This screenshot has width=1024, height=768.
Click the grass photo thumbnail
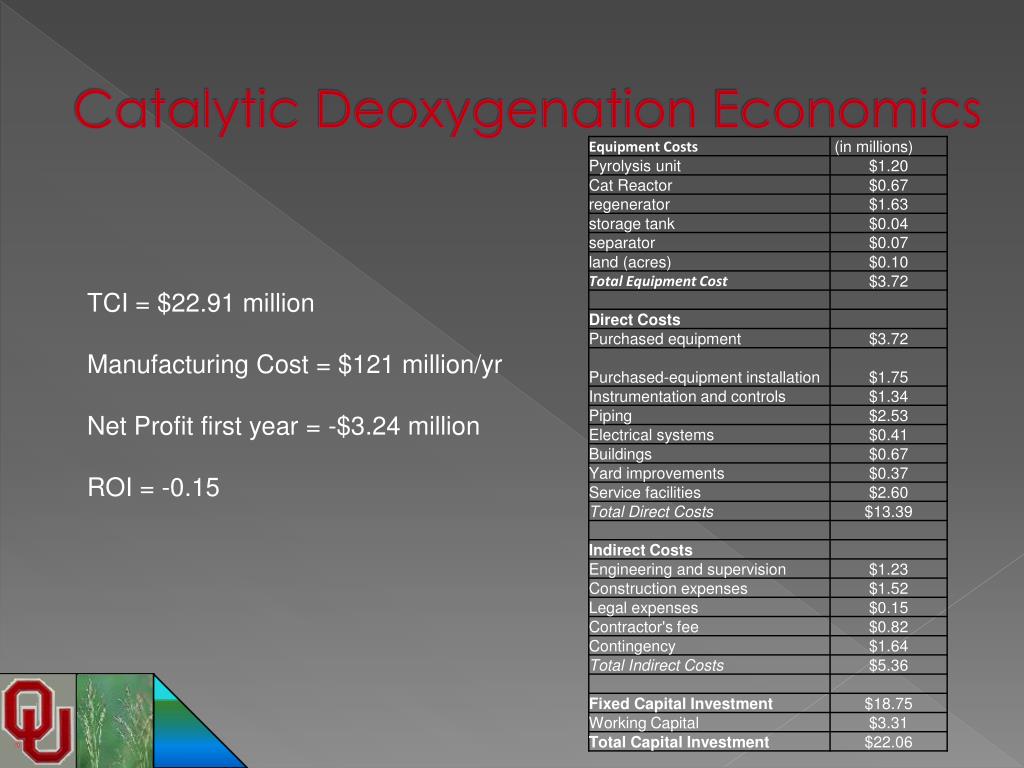pos(115,721)
